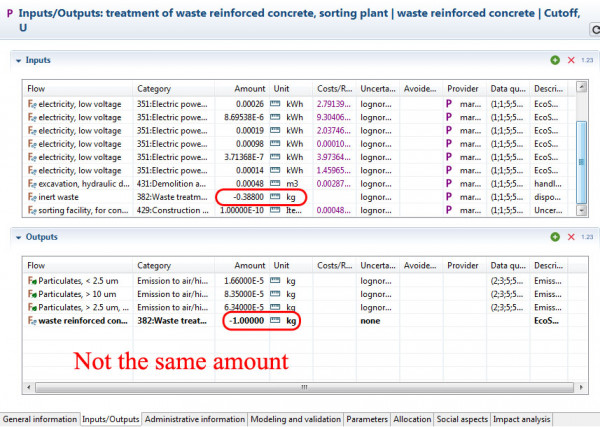
Task: Sort inputs by Flow column header
Action: pyautogui.click(x=78, y=89)
